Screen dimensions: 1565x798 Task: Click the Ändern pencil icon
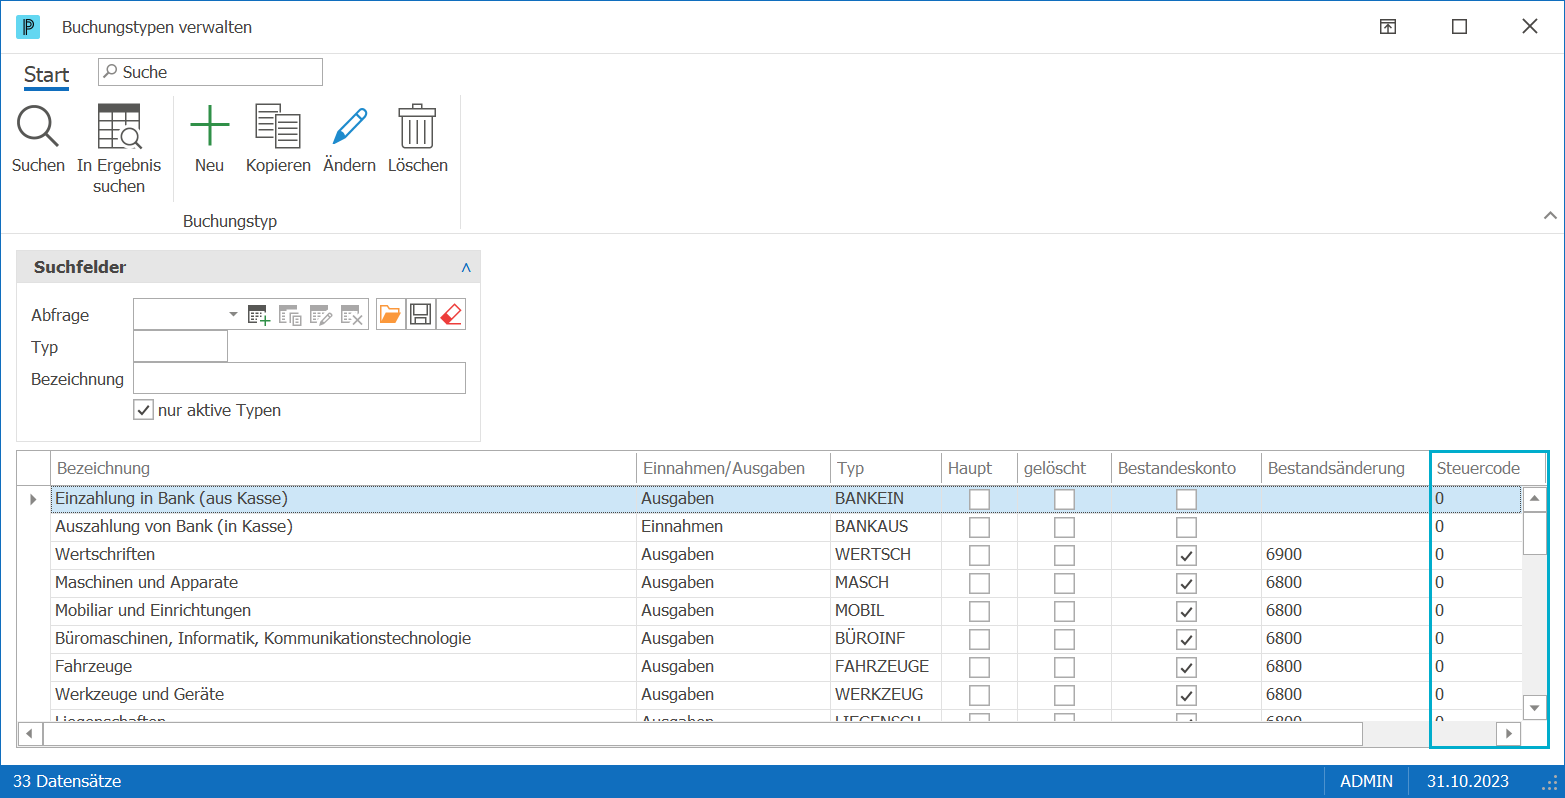[x=350, y=127]
